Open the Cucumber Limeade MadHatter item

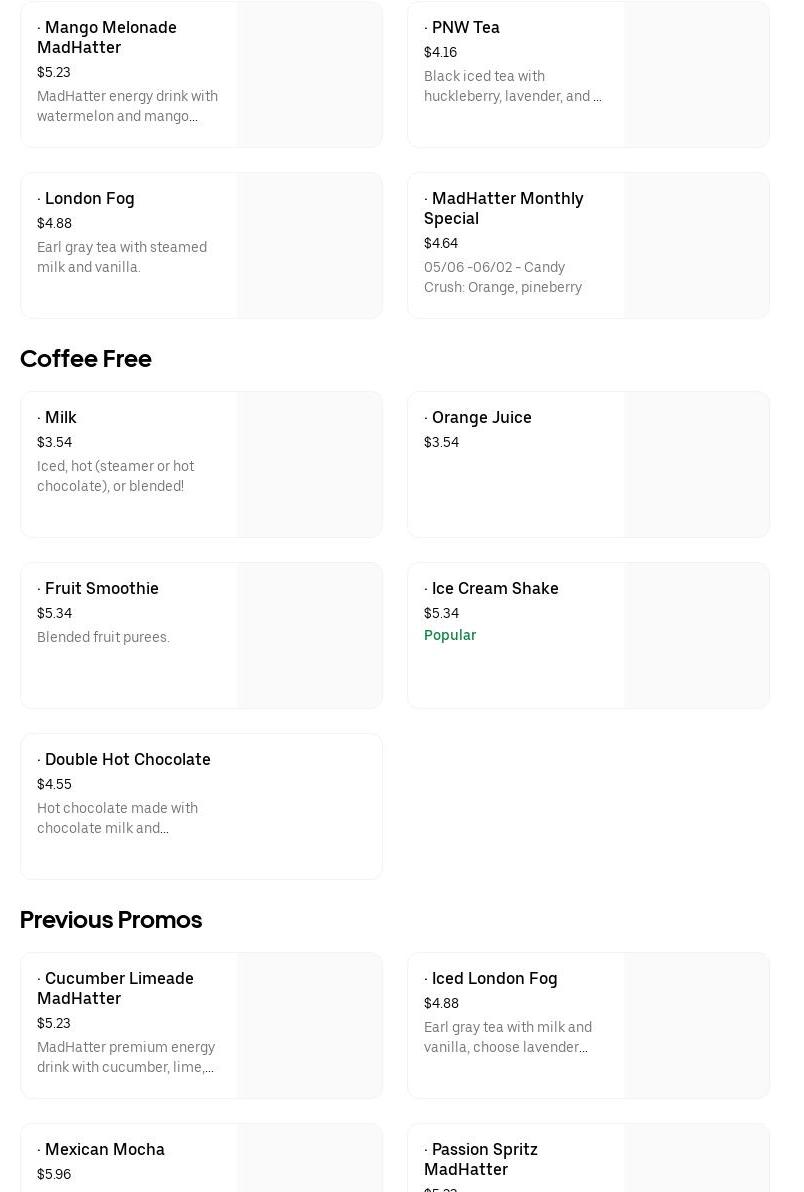point(115,988)
